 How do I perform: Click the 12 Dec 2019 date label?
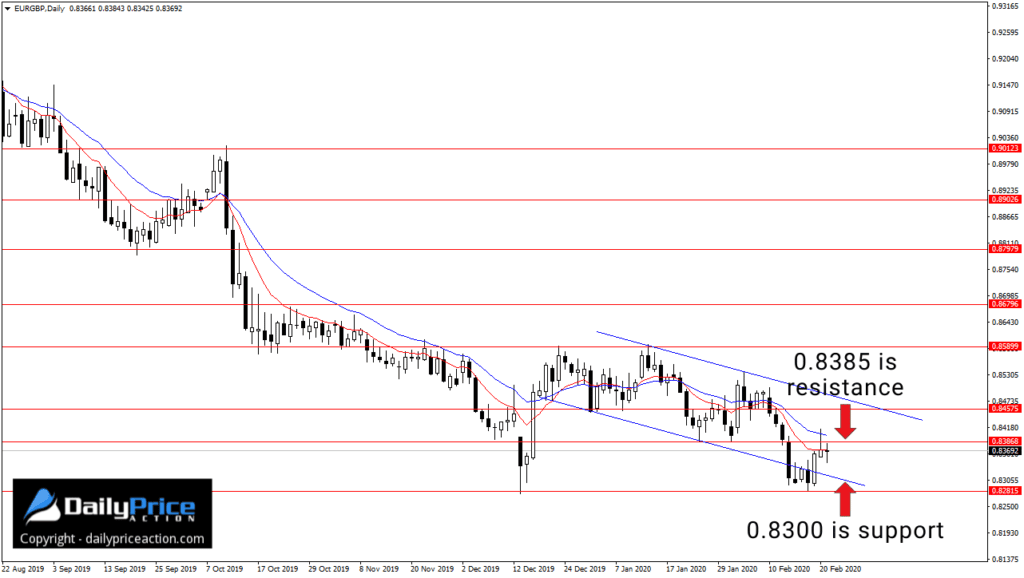click(x=534, y=569)
